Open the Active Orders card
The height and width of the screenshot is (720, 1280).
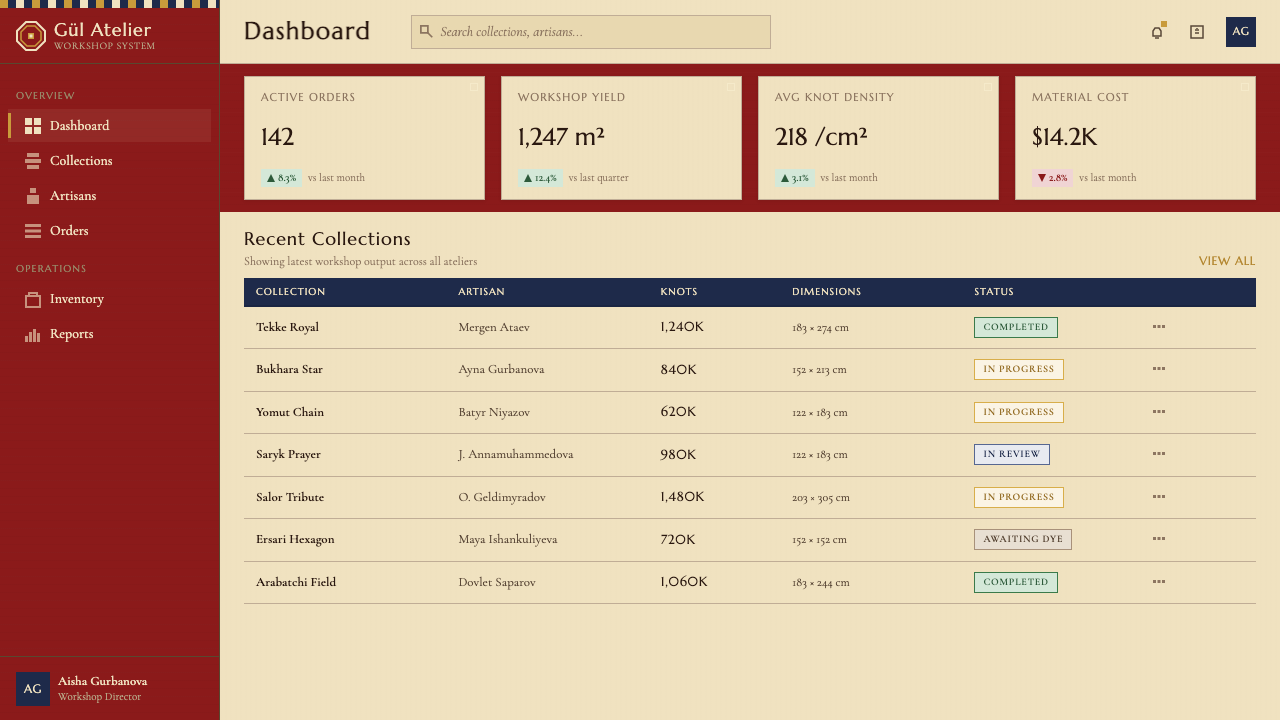[x=364, y=138]
